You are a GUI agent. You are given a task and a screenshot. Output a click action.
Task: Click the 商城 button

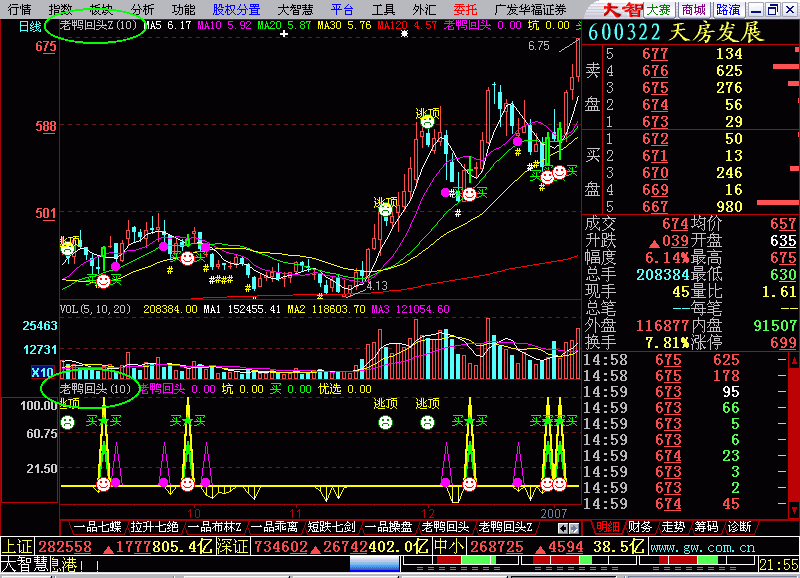coord(694,9)
